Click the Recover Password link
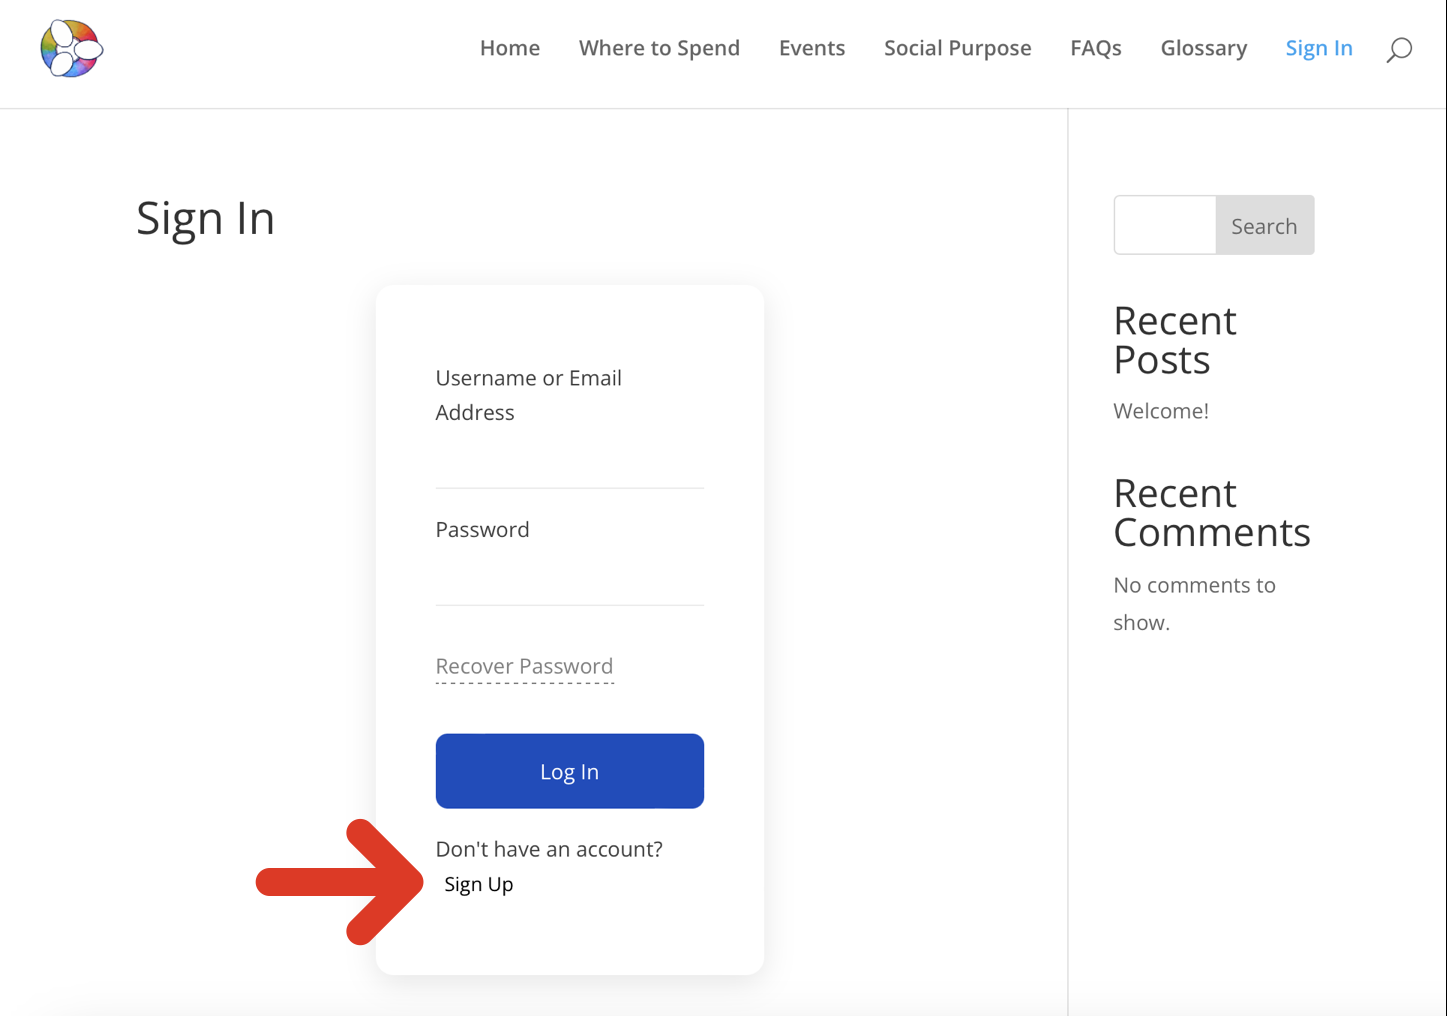1447x1016 pixels. click(524, 666)
